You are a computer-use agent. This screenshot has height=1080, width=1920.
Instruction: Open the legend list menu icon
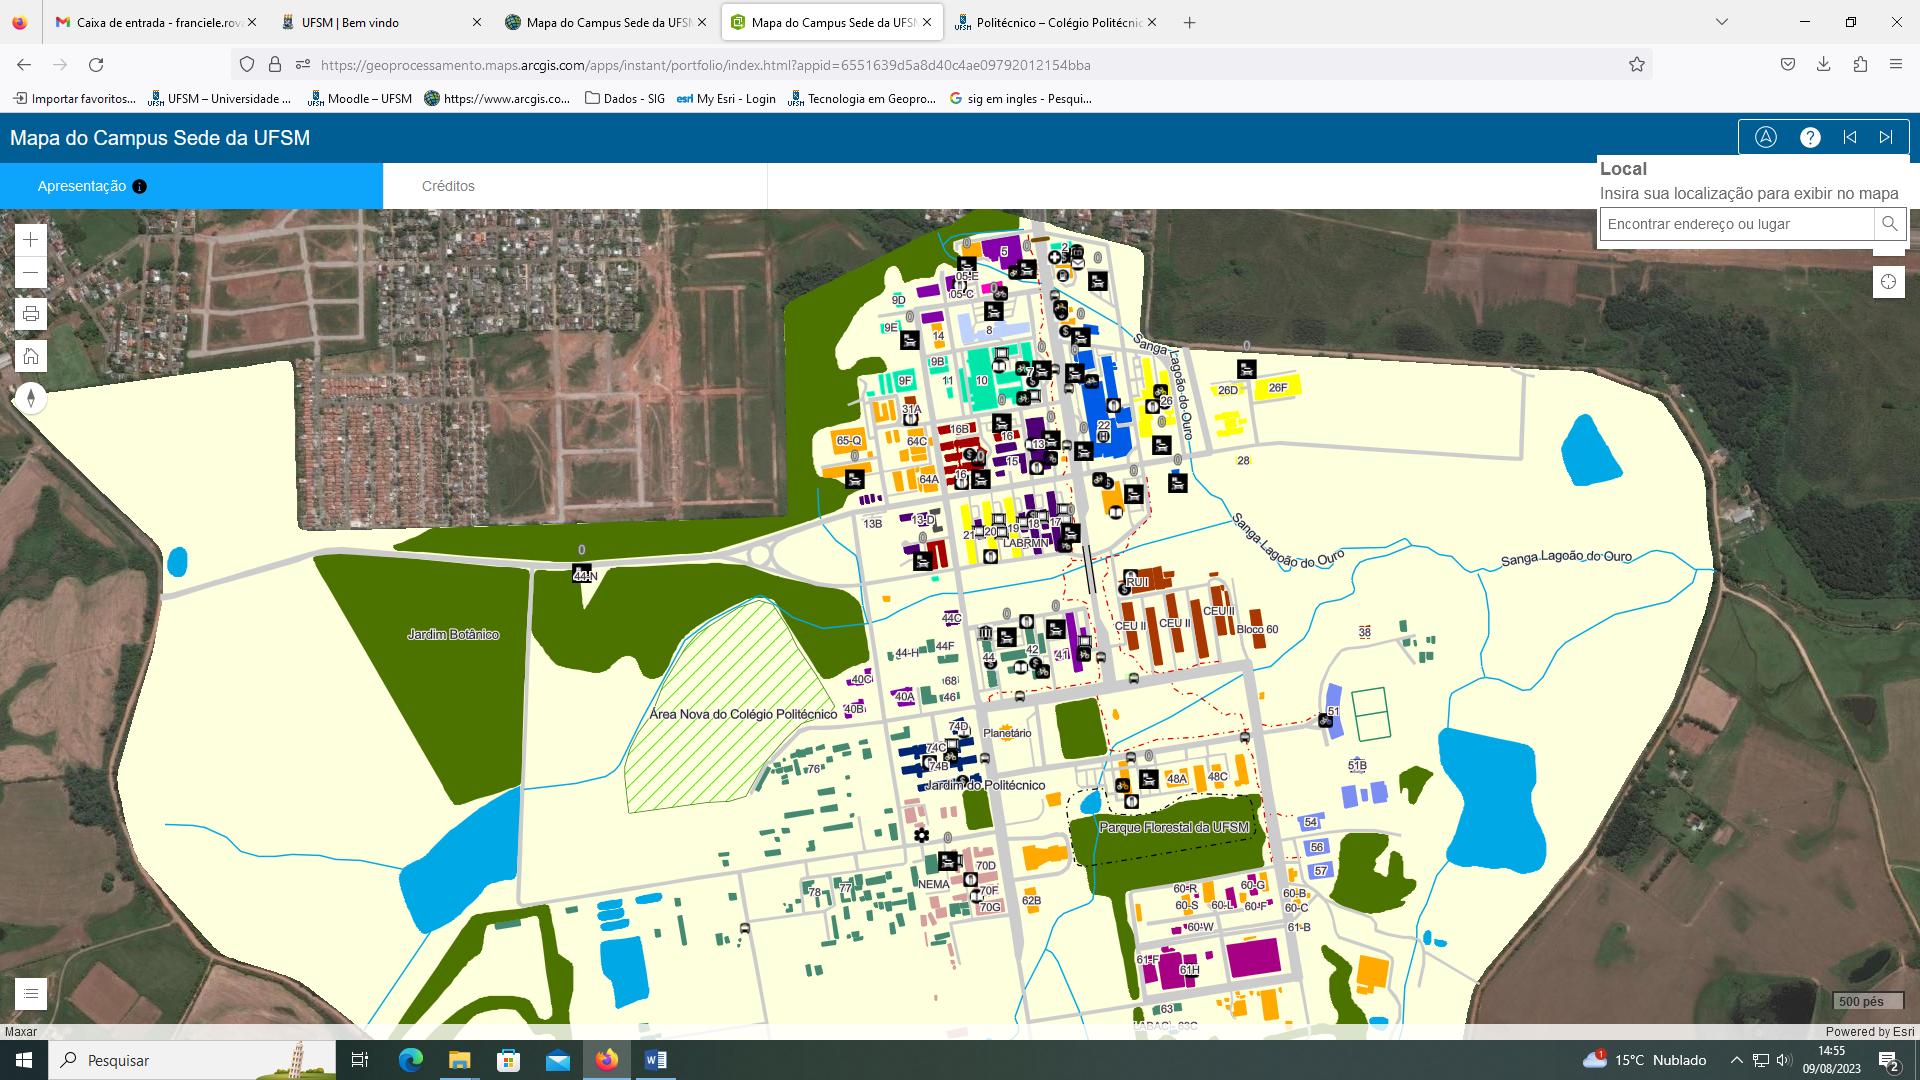click(x=31, y=993)
